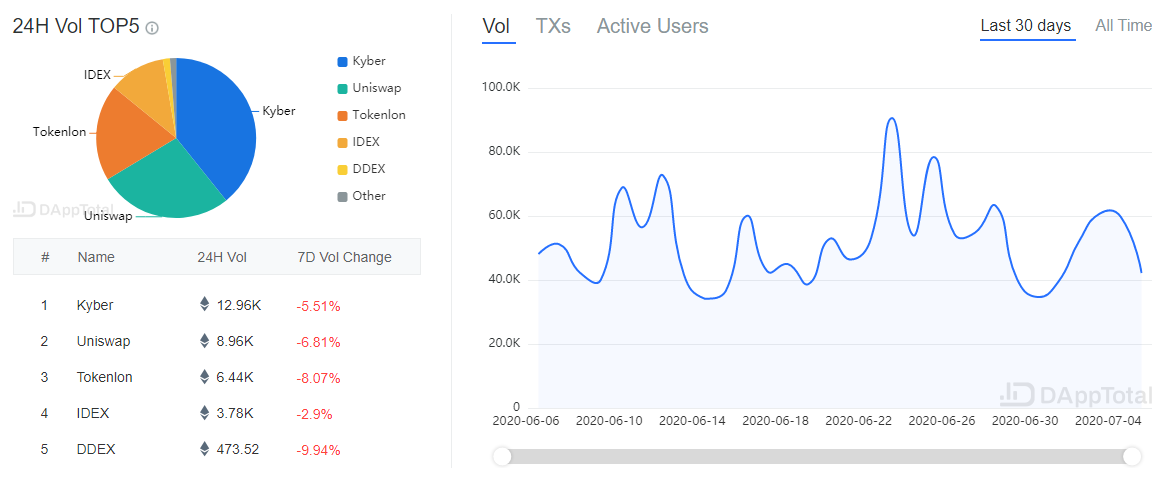Toggle Uniswap legend color swatch

pos(342,89)
